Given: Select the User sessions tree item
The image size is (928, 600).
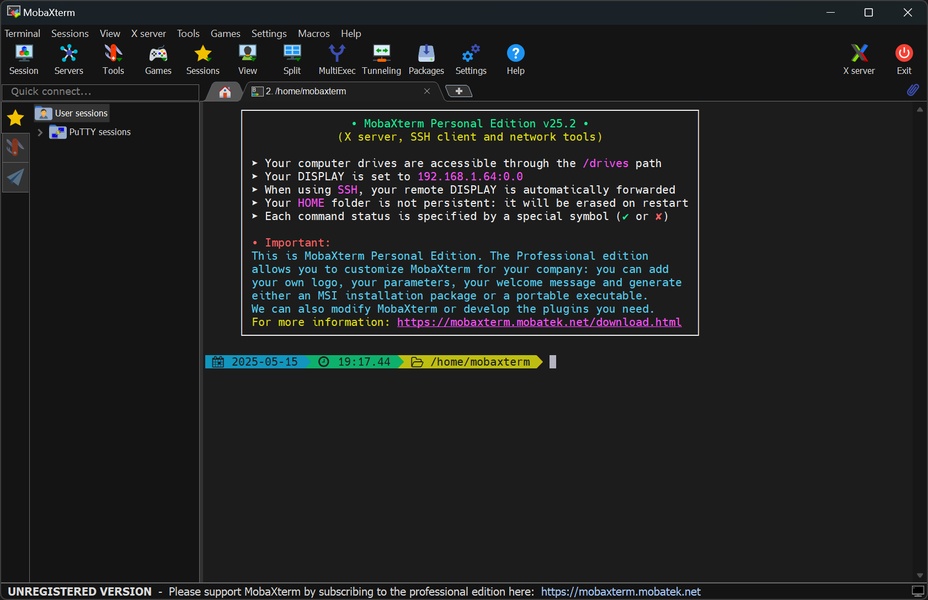Looking at the screenshot, I should pos(80,114).
